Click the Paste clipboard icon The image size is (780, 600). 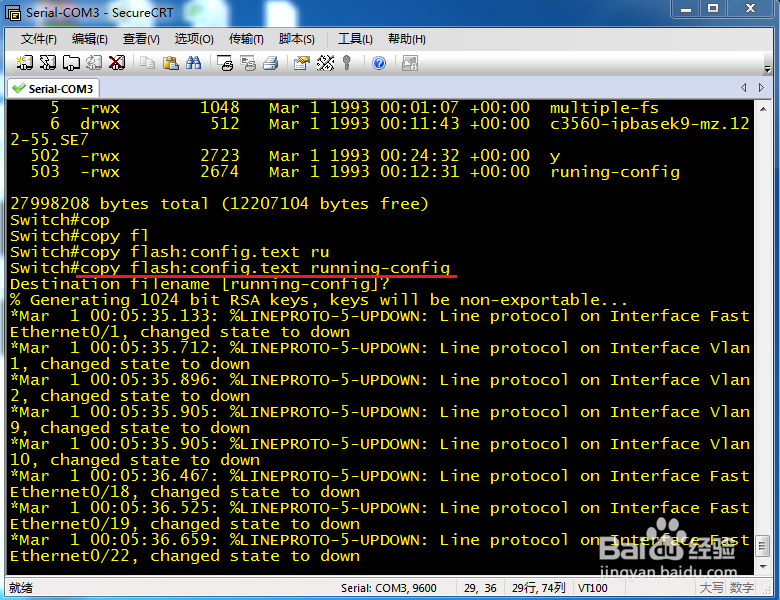click(171, 63)
